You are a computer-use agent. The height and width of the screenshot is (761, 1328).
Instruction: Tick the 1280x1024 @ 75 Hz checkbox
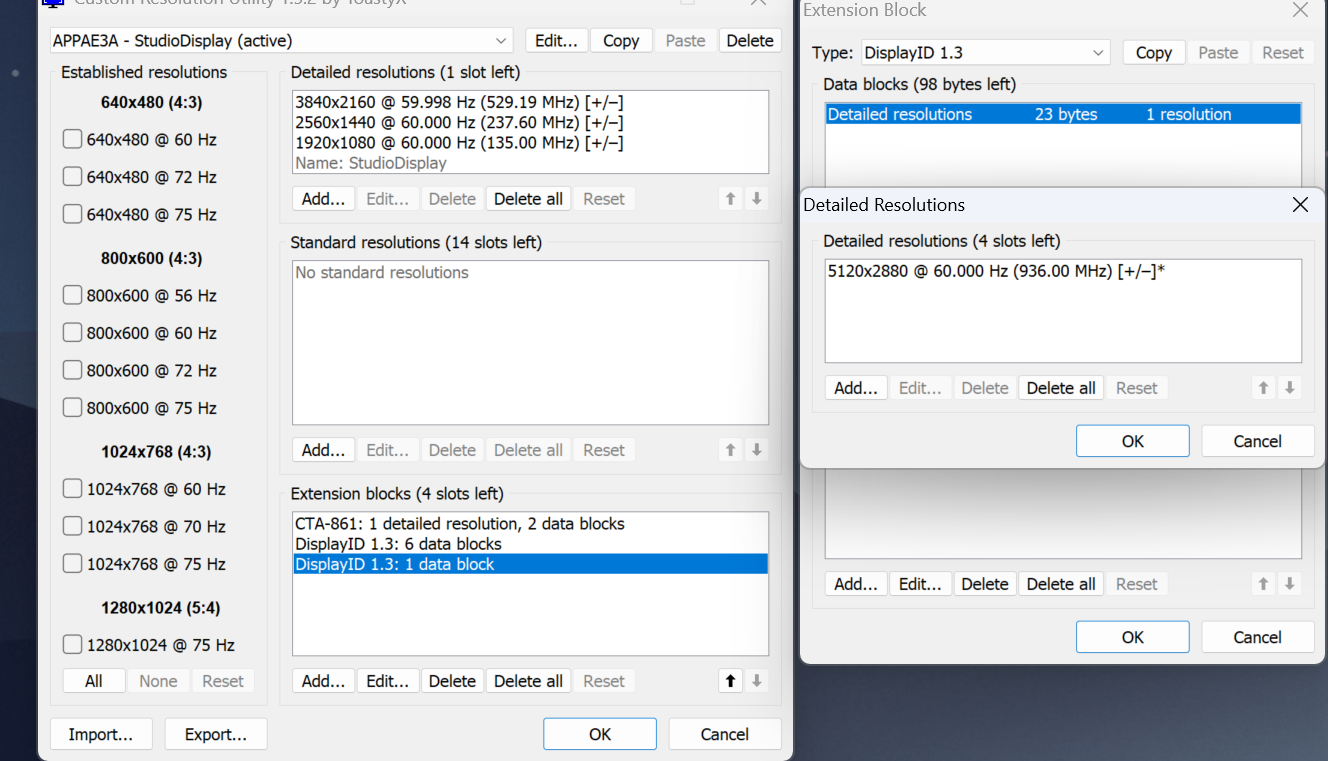[72, 645]
